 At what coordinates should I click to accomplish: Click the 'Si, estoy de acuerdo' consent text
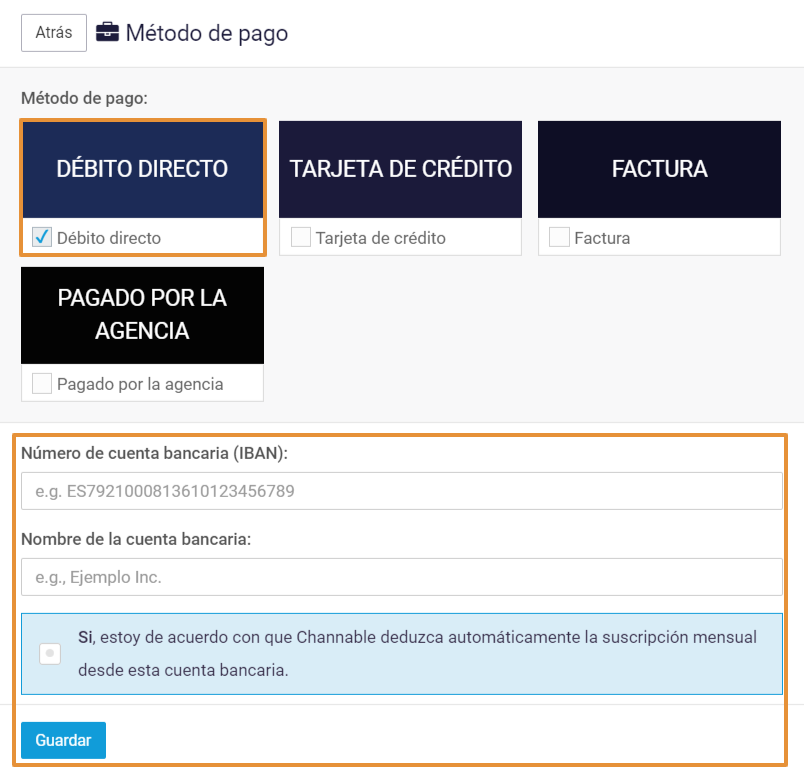[x=417, y=653]
